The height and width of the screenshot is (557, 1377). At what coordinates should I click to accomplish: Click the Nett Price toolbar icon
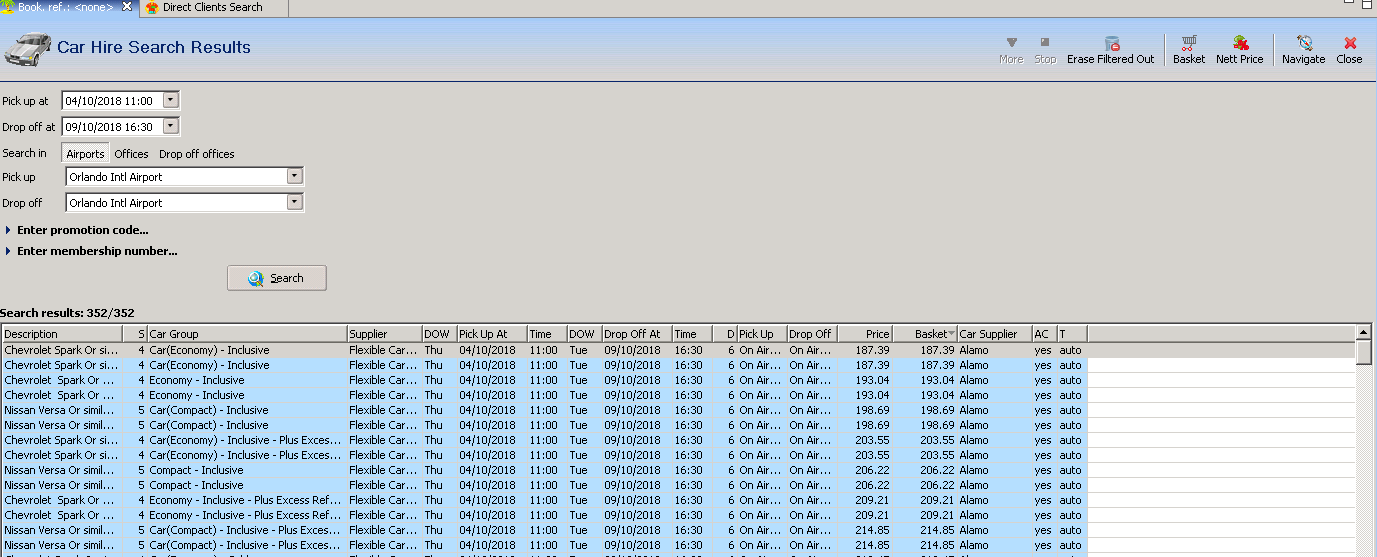[x=1240, y=50]
